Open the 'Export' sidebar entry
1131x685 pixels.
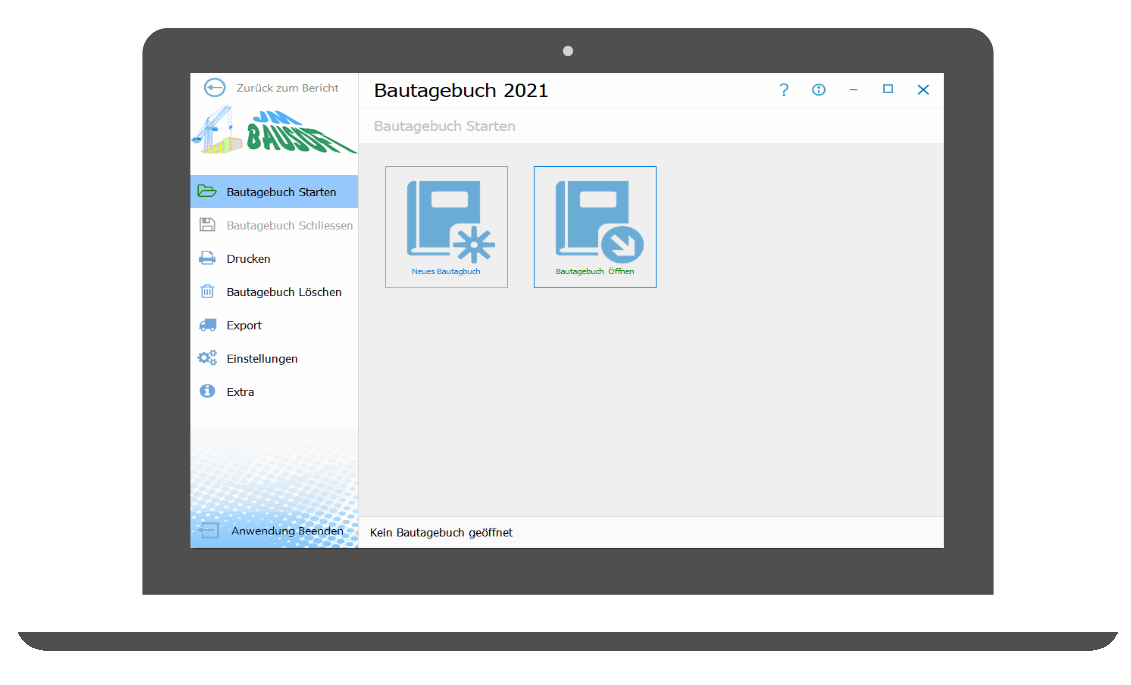pos(244,325)
